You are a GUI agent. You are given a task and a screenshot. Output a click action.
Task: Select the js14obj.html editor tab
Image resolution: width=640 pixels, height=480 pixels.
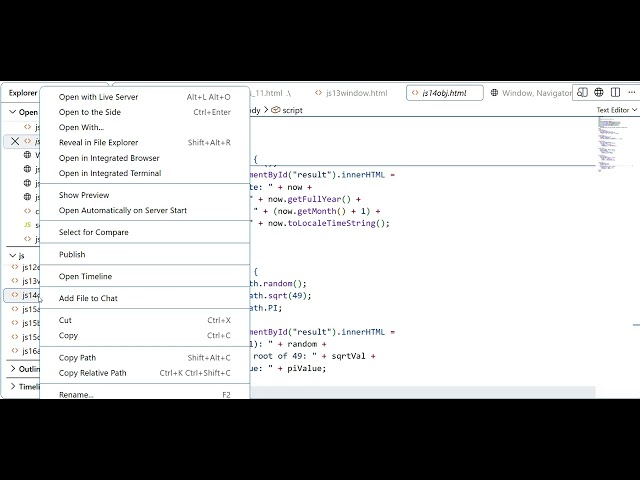click(x=444, y=93)
